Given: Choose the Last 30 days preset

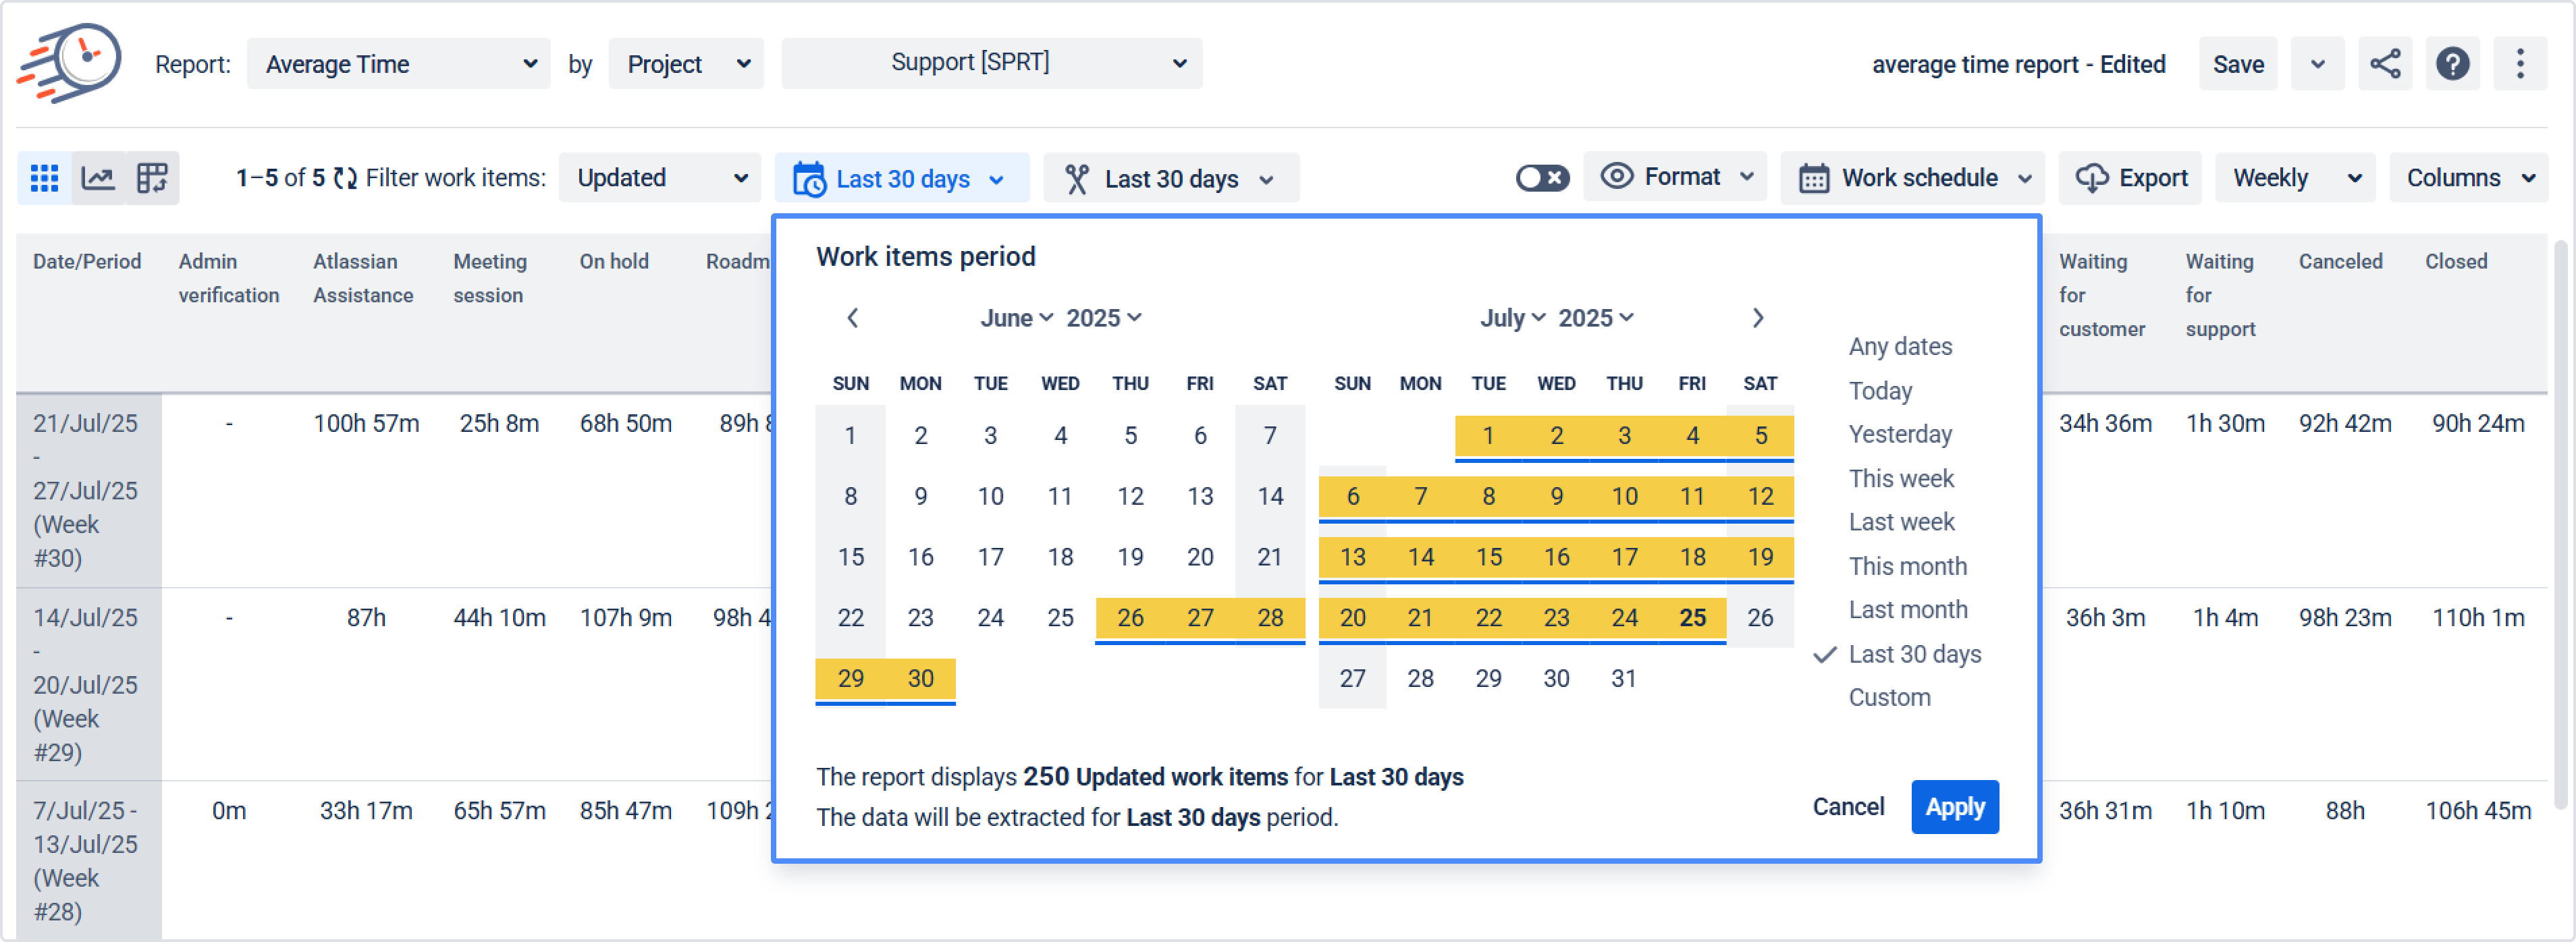Looking at the screenshot, I should pyautogui.click(x=1914, y=654).
